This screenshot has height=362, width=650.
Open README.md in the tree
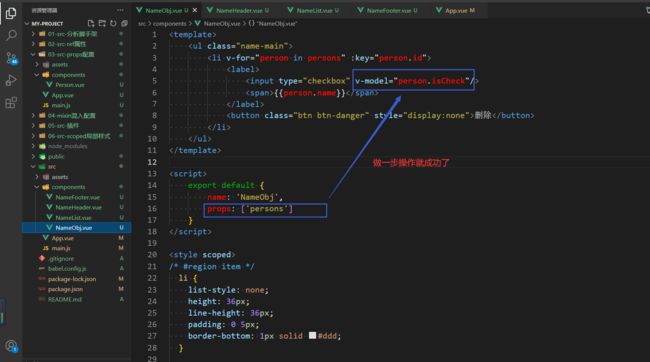tap(65, 299)
